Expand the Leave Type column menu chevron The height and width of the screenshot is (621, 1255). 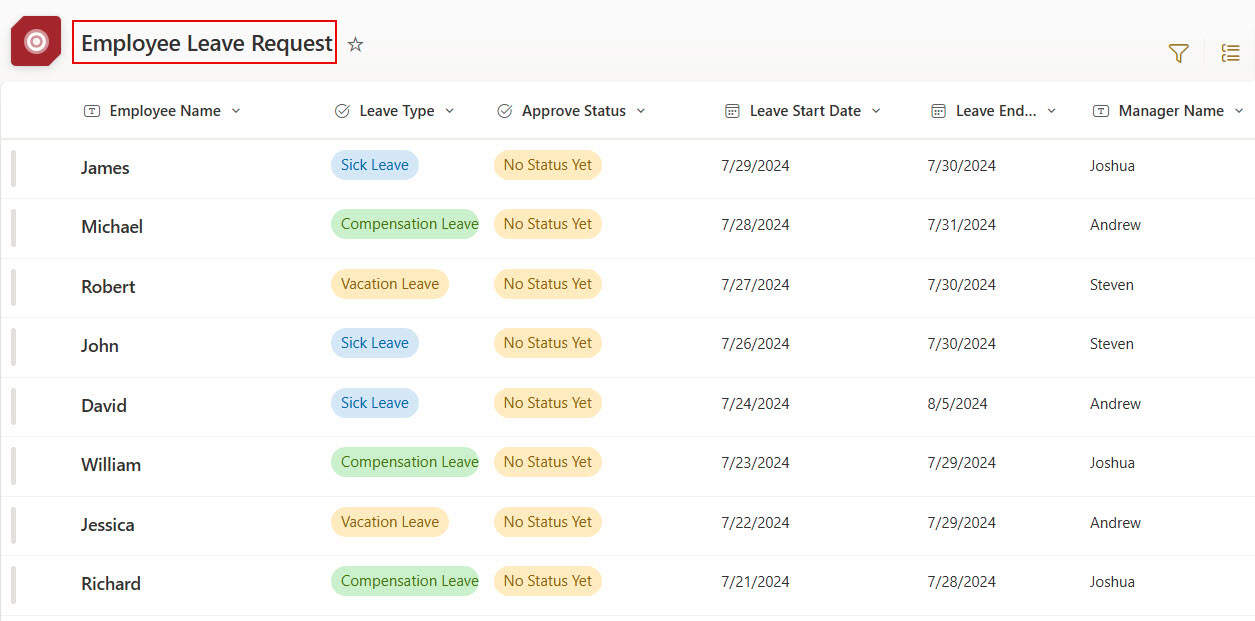click(449, 111)
